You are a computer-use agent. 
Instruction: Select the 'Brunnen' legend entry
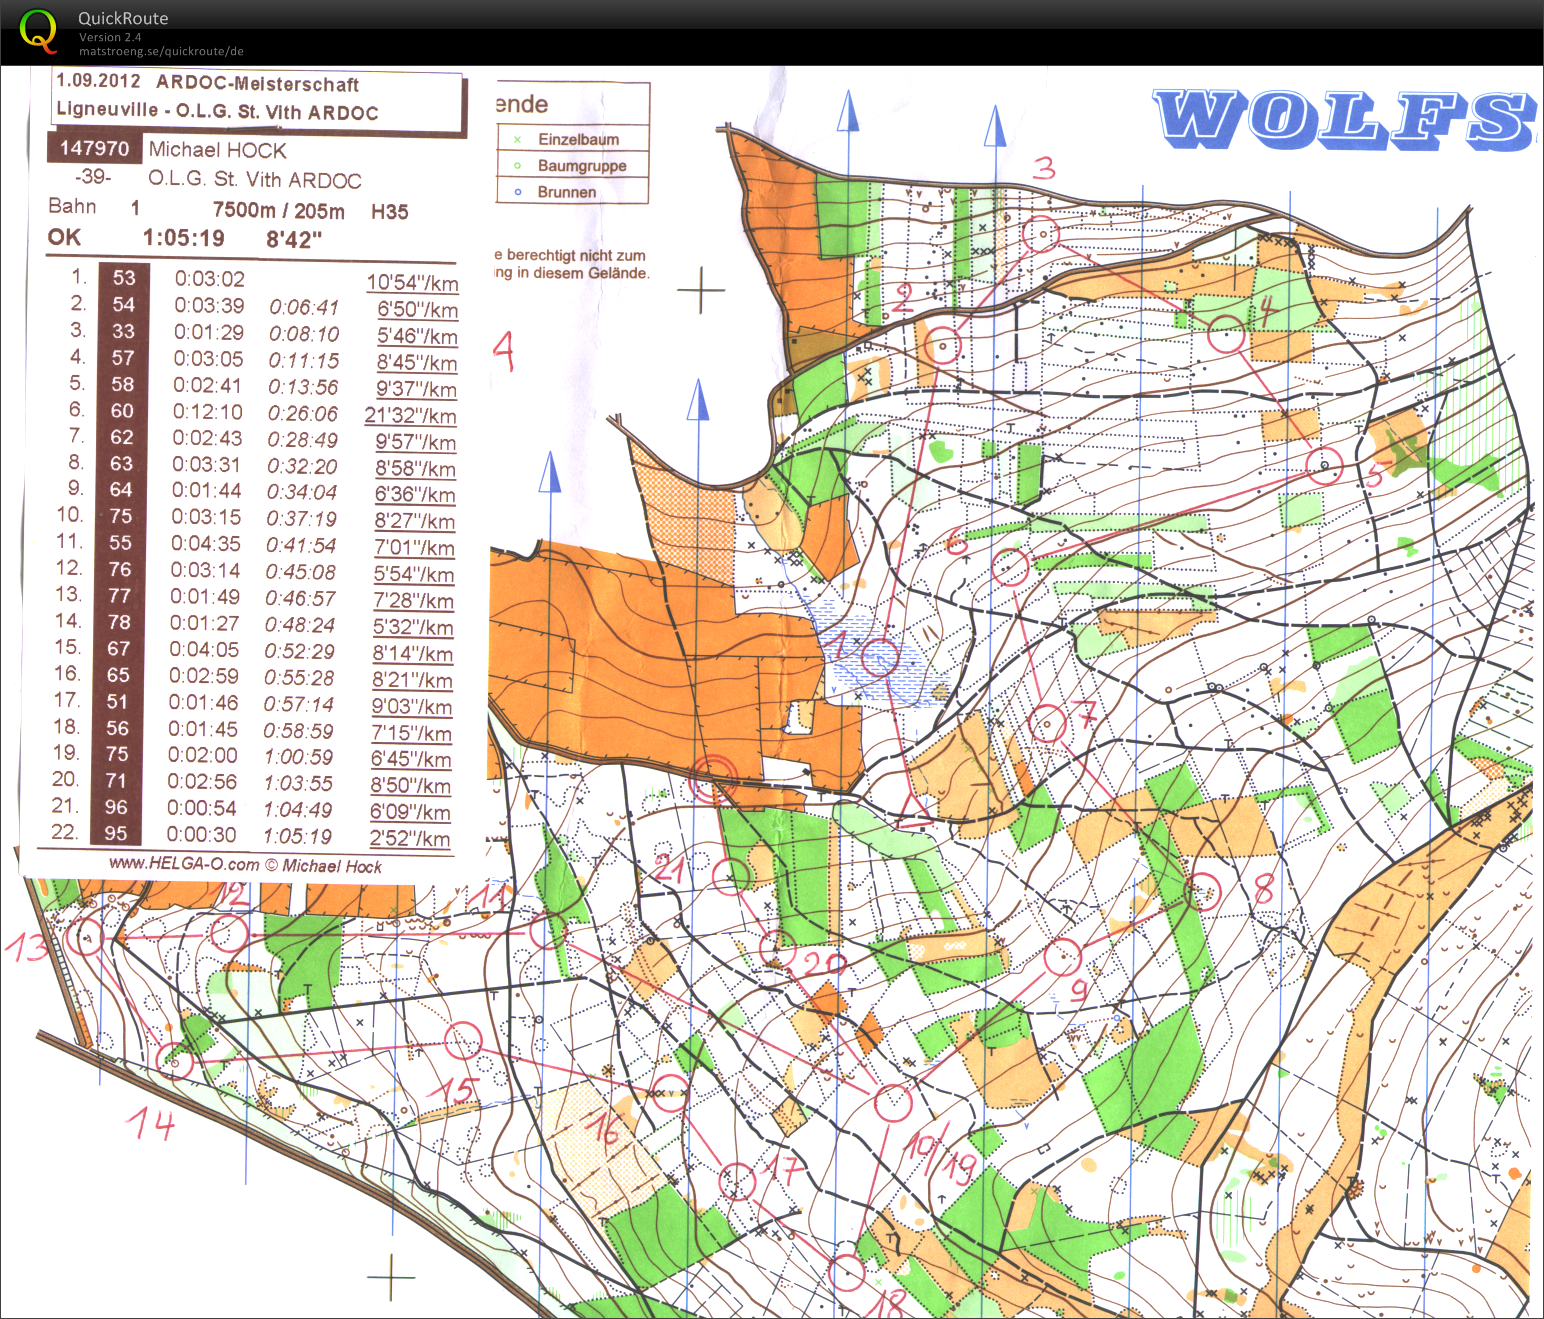point(567,191)
